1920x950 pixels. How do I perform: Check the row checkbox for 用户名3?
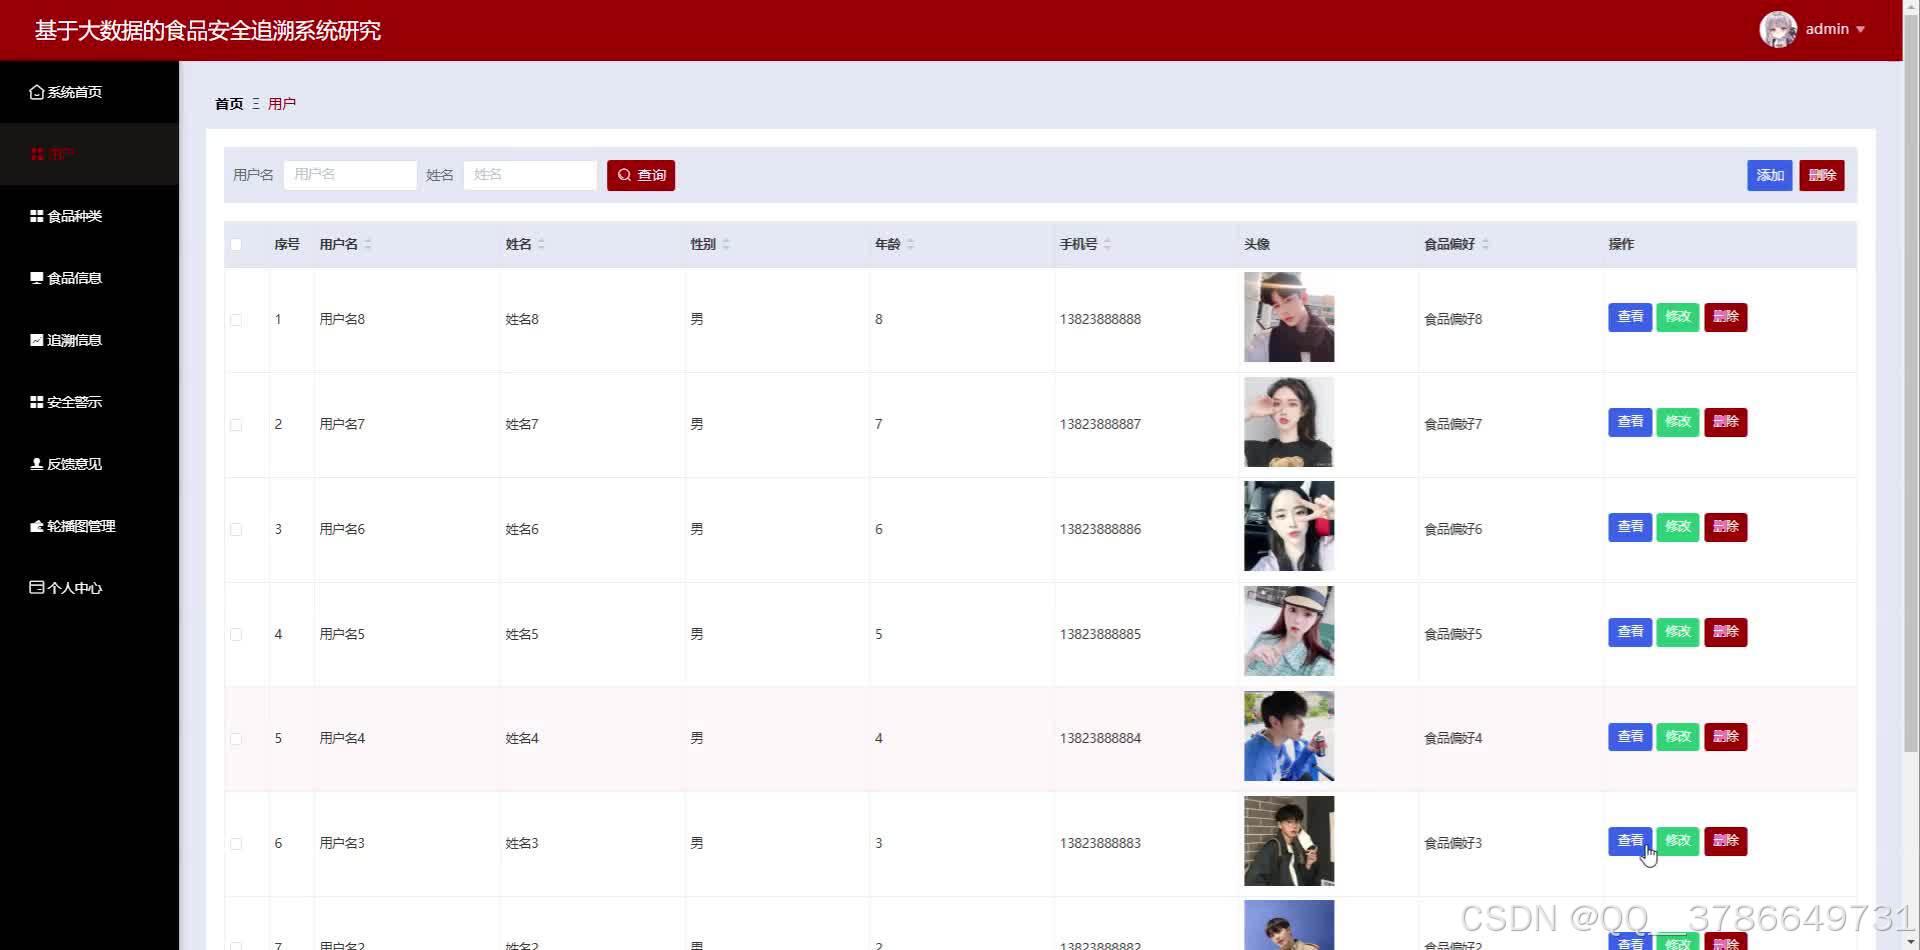(x=236, y=844)
